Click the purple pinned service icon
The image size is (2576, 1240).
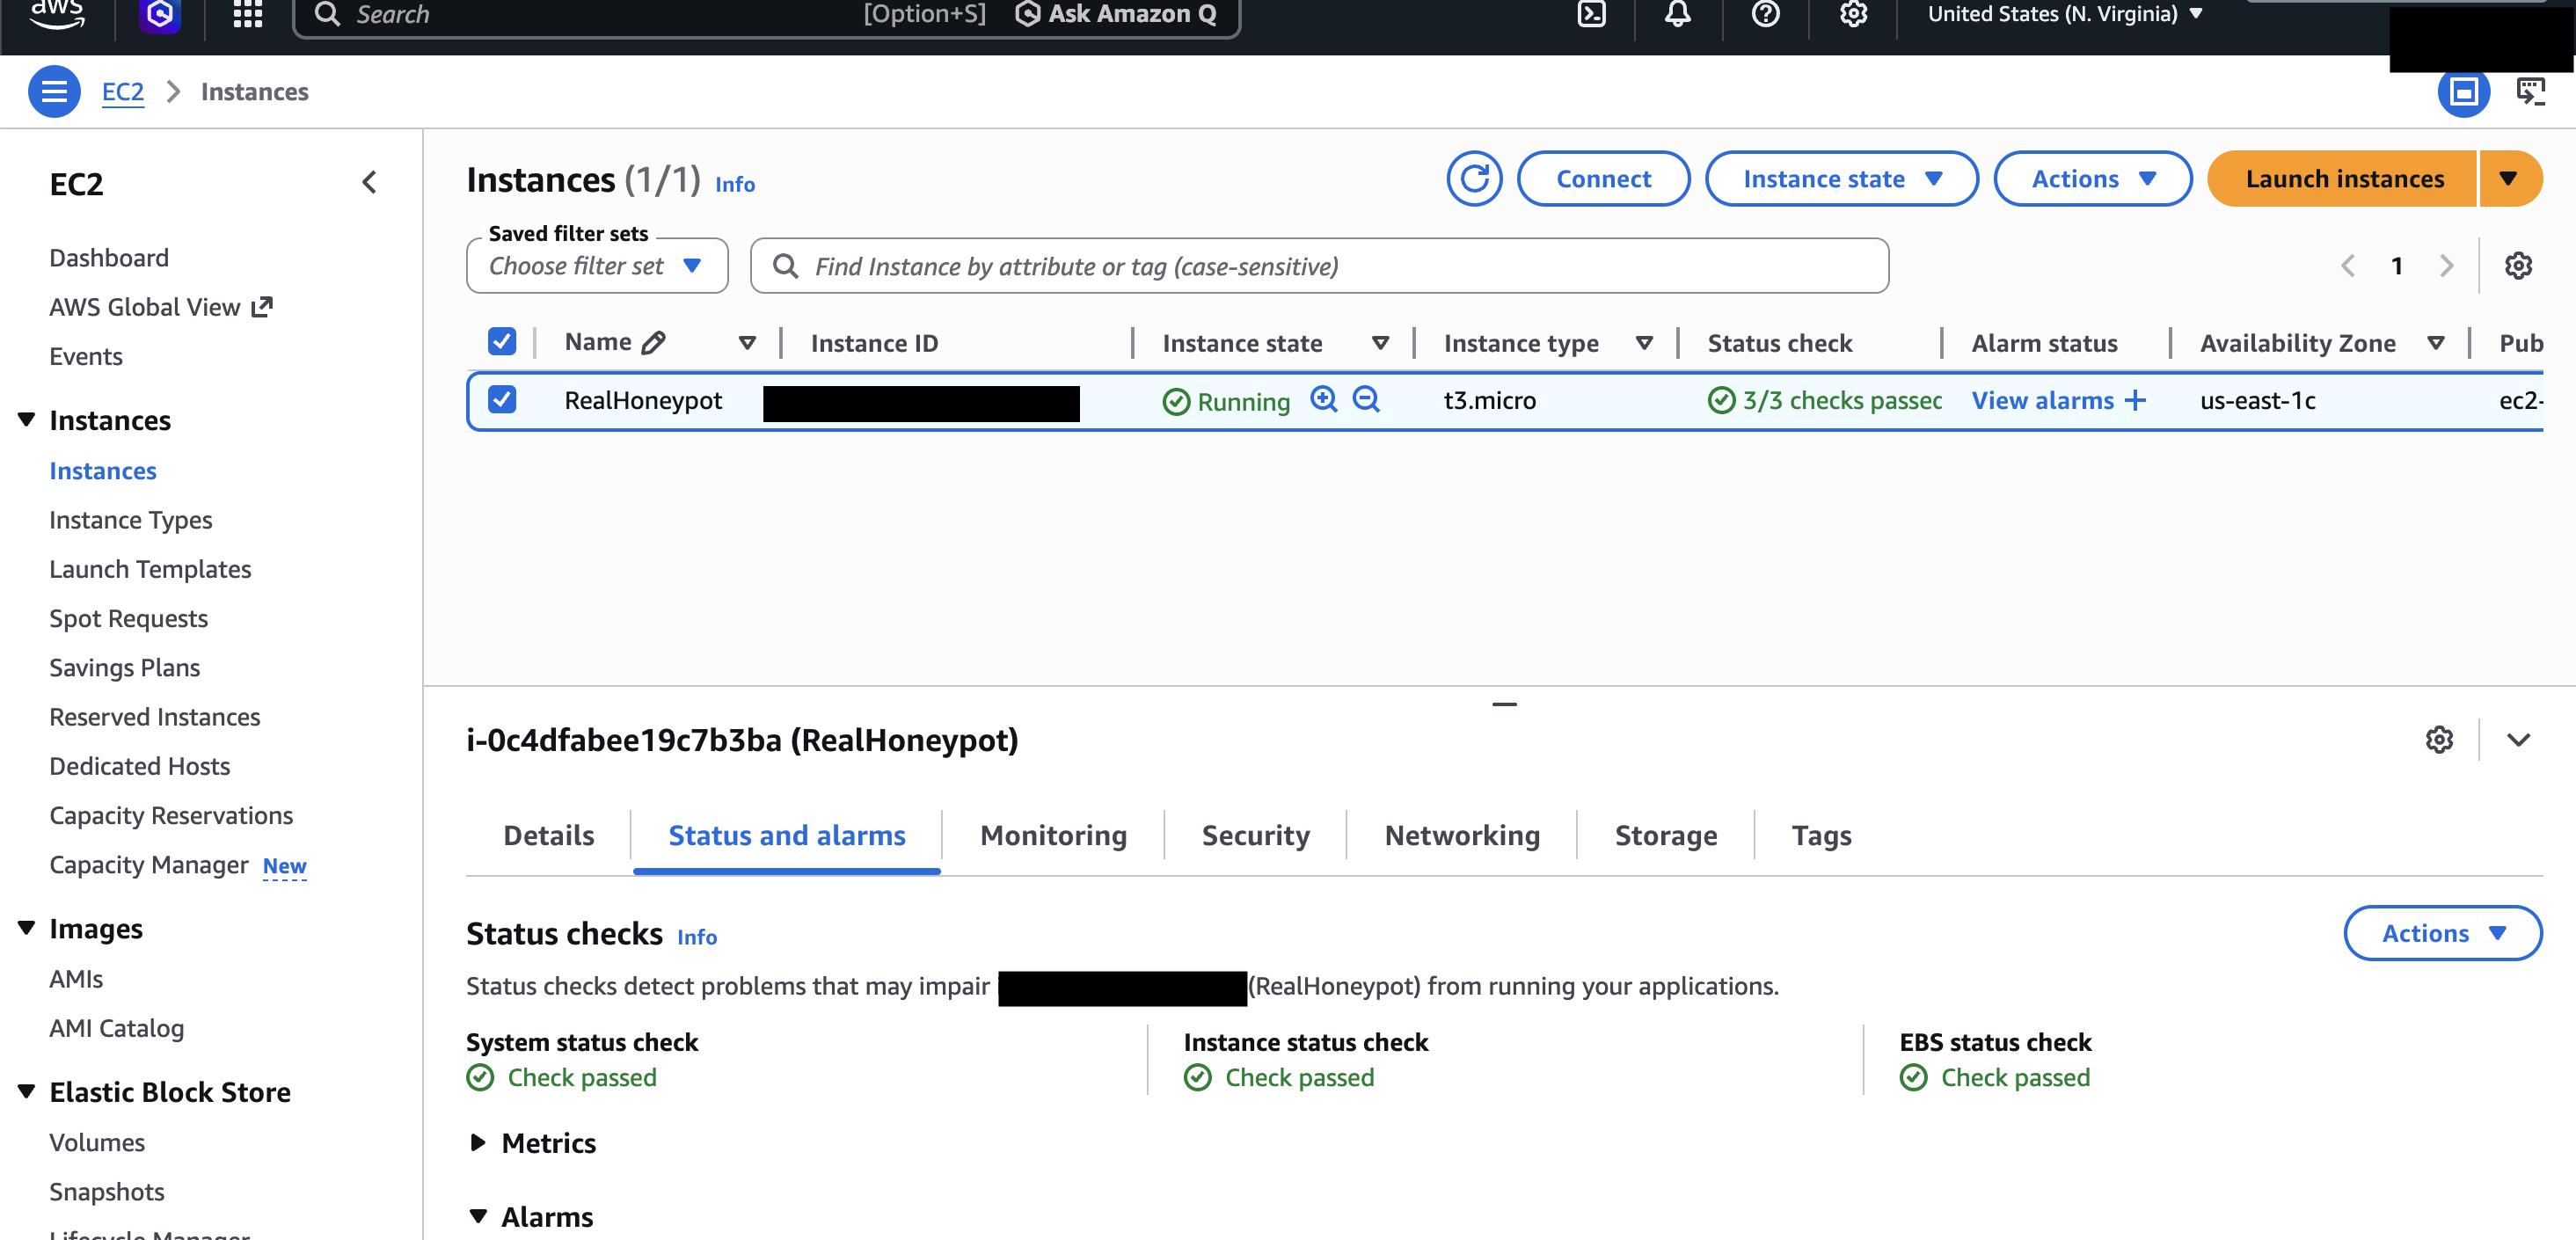click(x=160, y=14)
